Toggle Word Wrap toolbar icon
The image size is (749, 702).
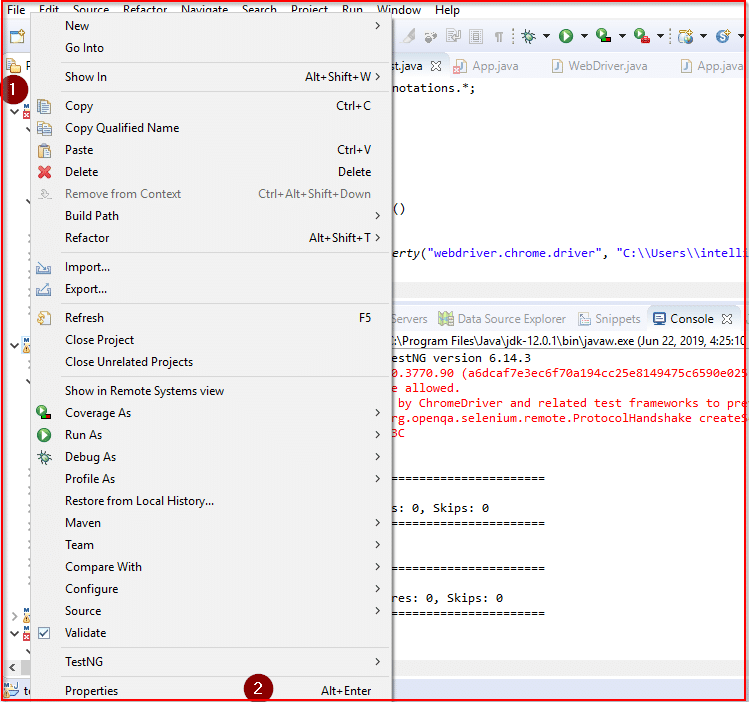tap(453, 36)
